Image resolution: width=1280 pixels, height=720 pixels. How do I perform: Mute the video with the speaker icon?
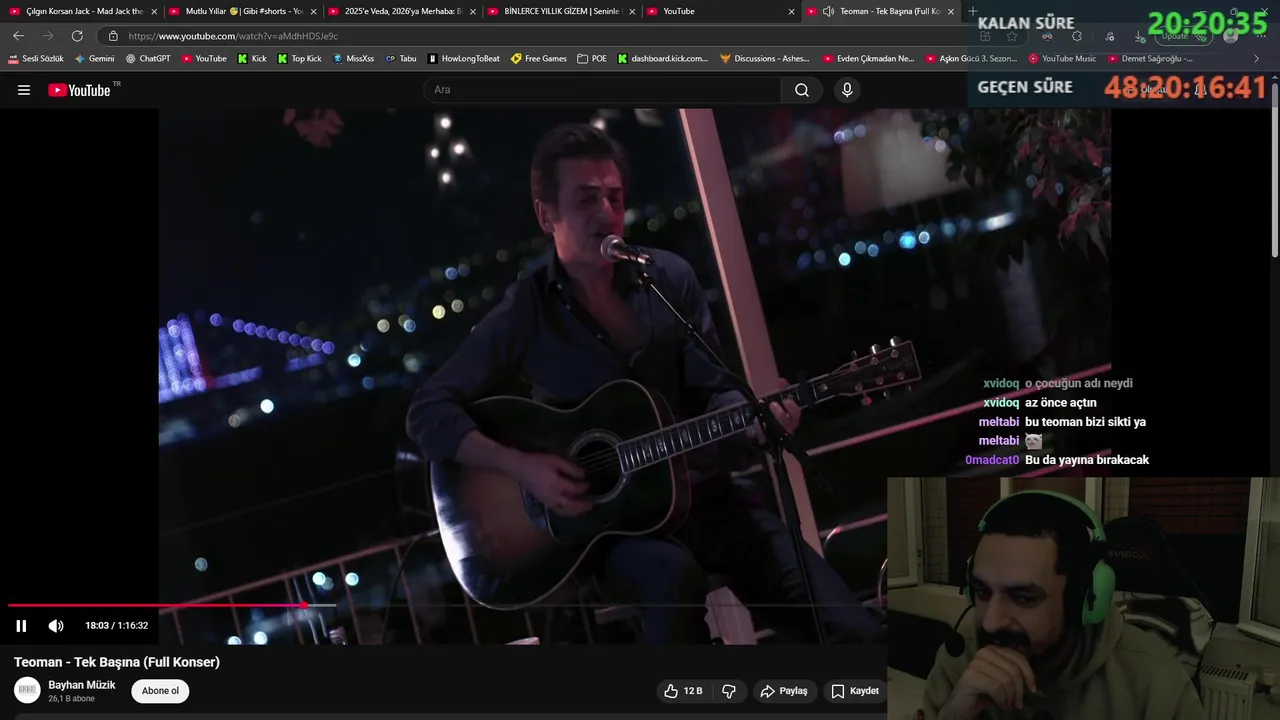click(x=56, y=626)
